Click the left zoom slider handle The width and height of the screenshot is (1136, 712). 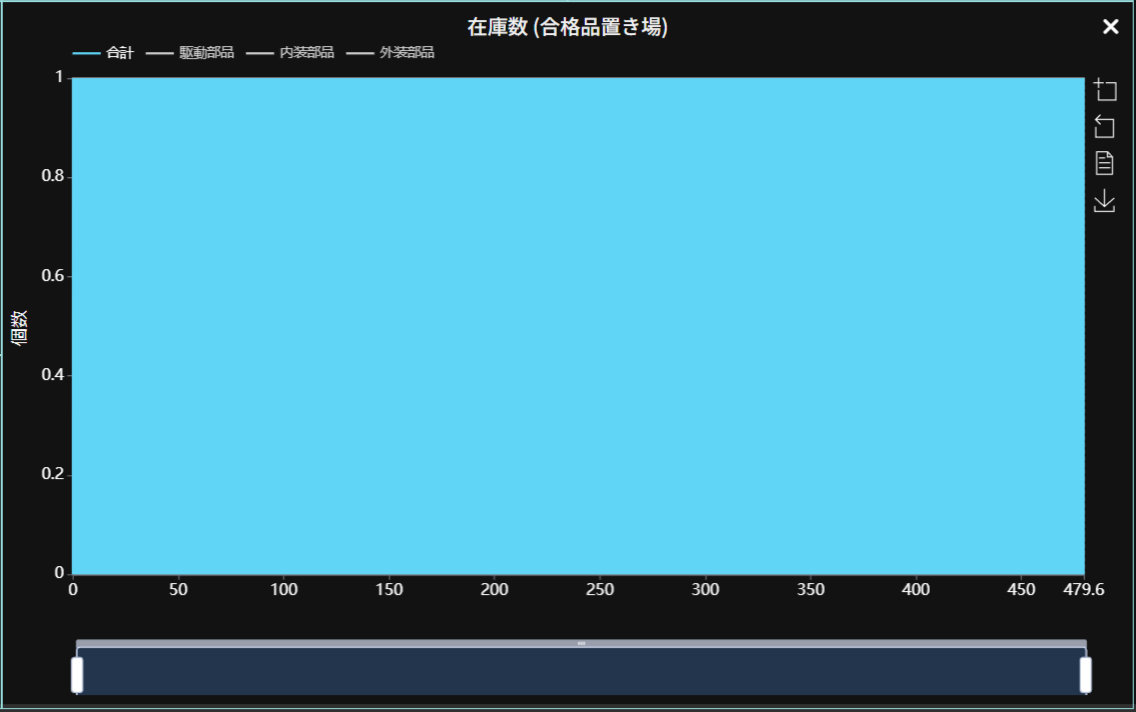pos(77,675)
